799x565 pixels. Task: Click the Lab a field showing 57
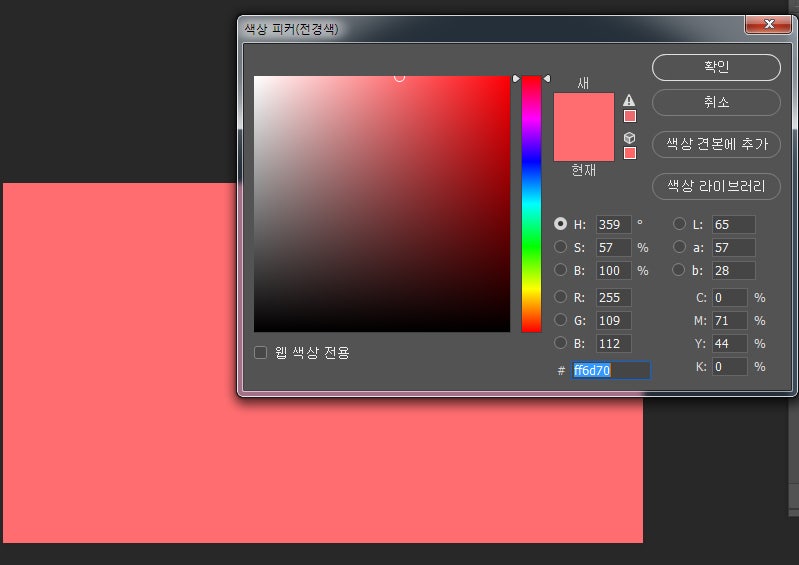point(733,248)
